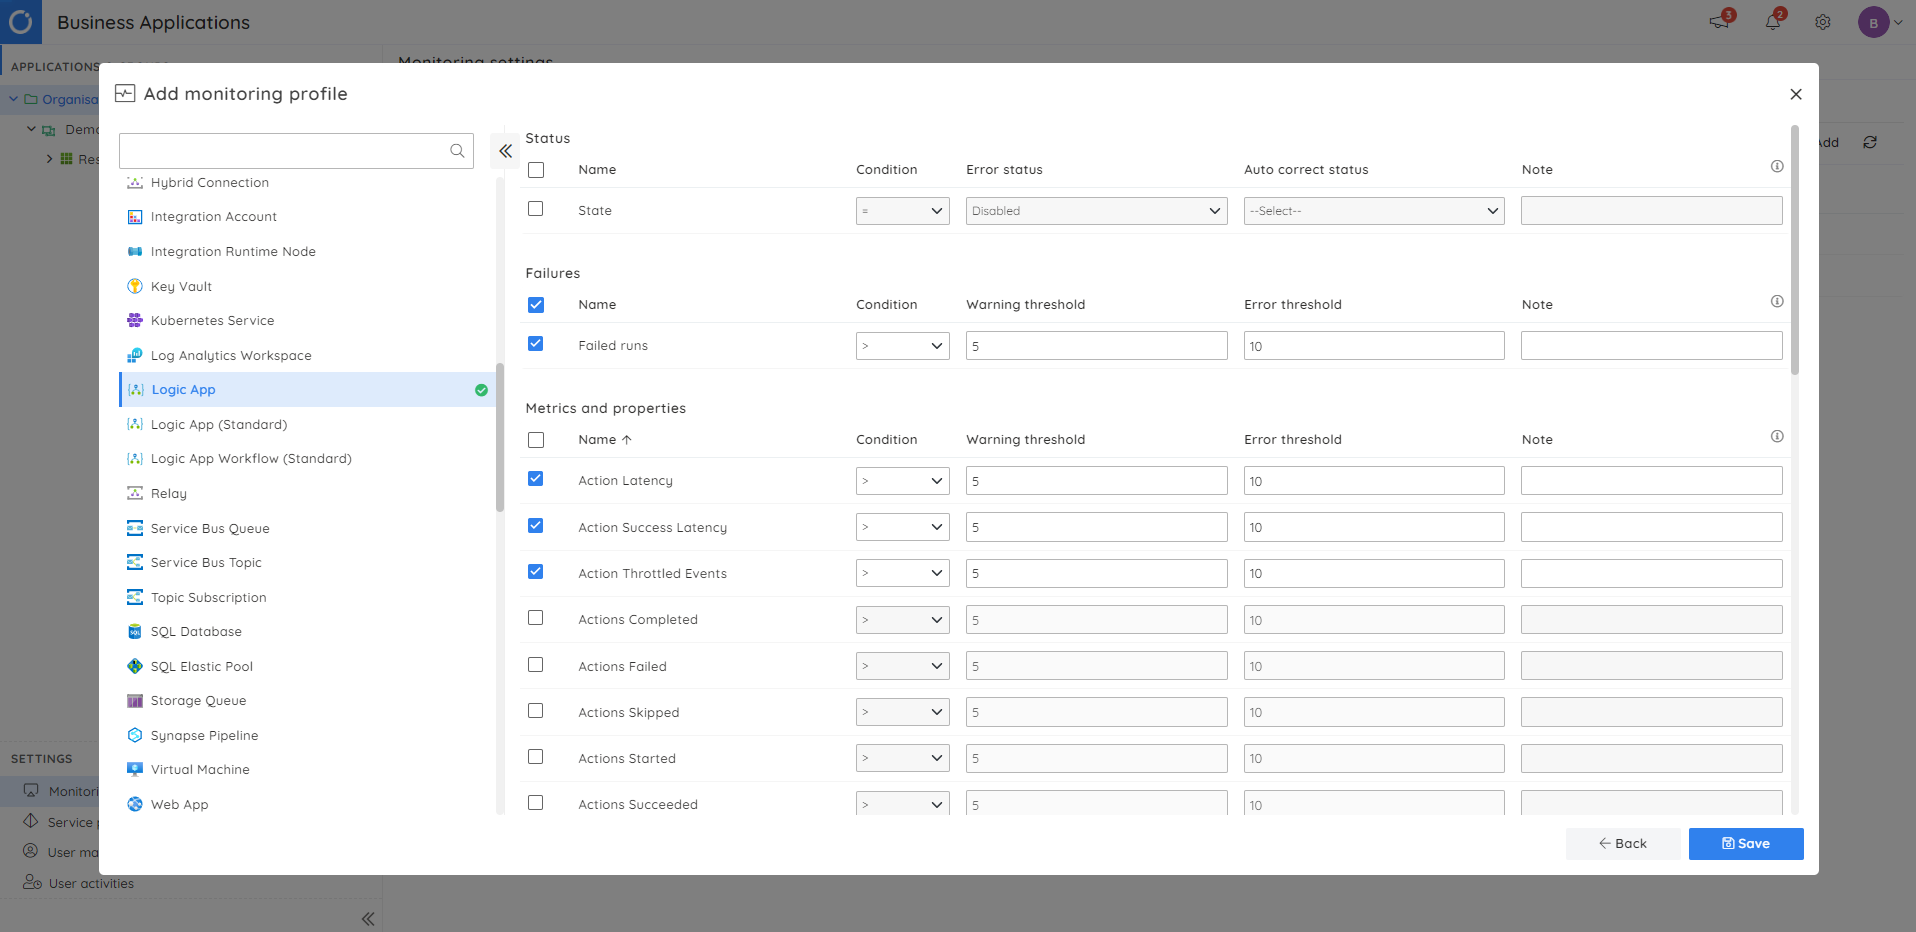Pick the SQL Database resource type
This screenshot has height=932, width=1916.
pyautogui.click(x=196, y=631)
